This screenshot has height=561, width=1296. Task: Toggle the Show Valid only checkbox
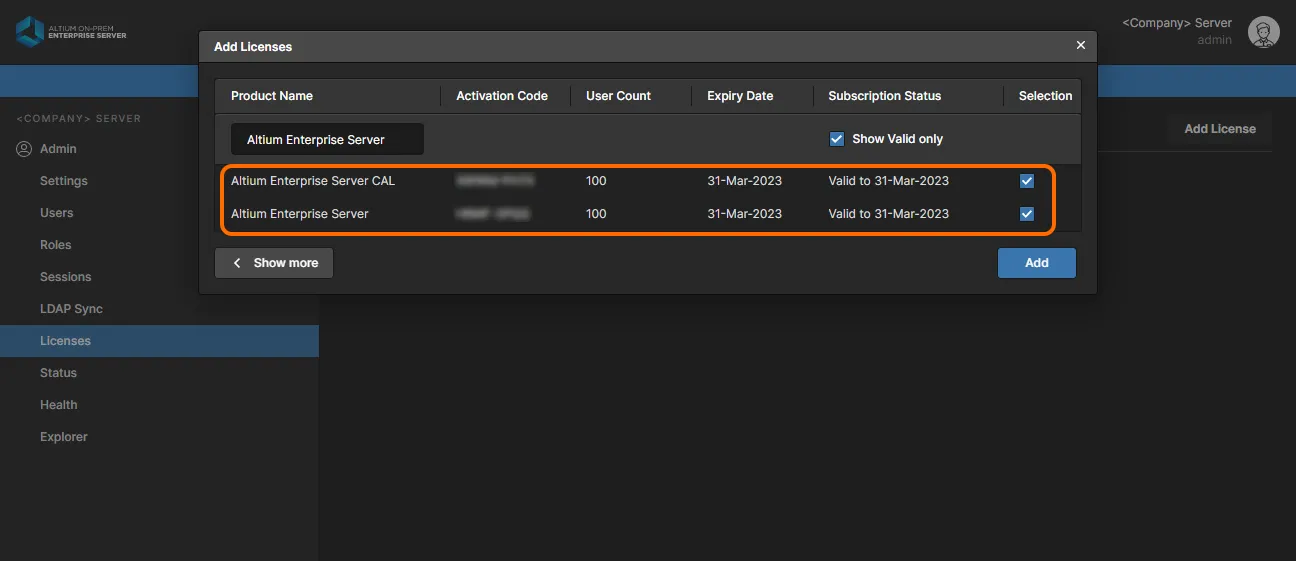pos(837,139)
